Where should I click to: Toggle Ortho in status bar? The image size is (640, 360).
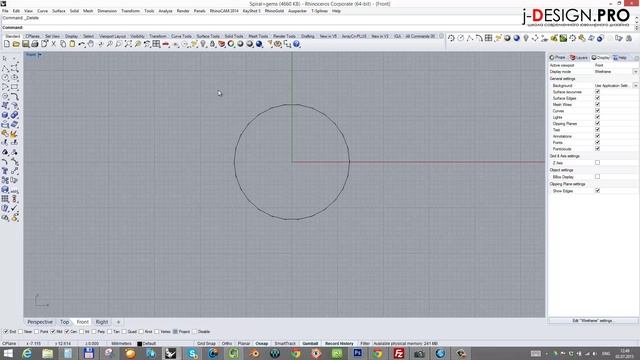227,344
